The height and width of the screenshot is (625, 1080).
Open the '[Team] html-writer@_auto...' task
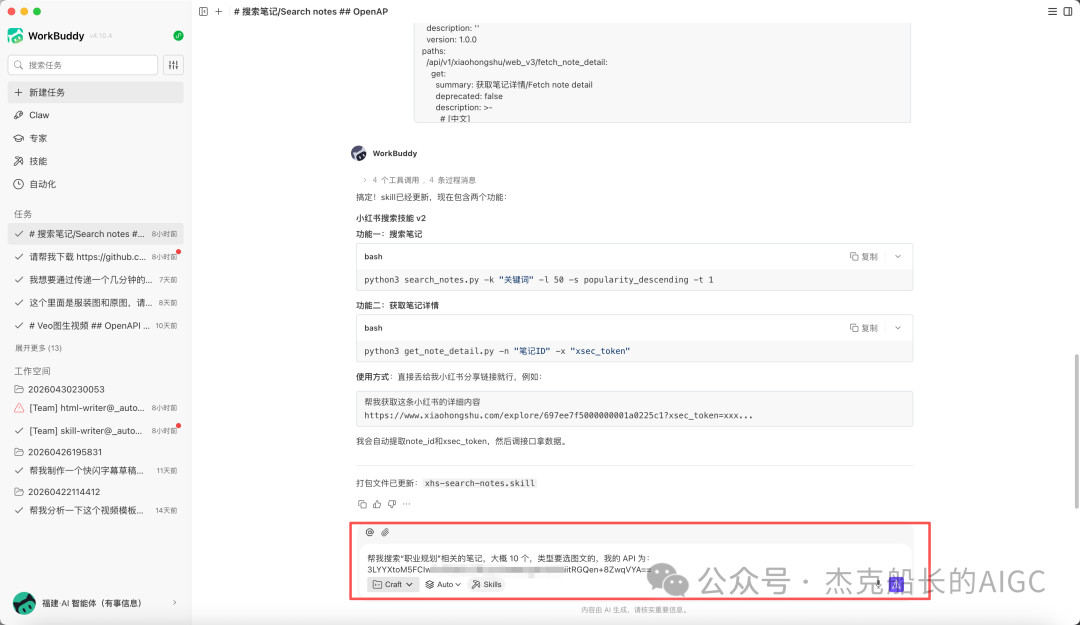[96, 408]
